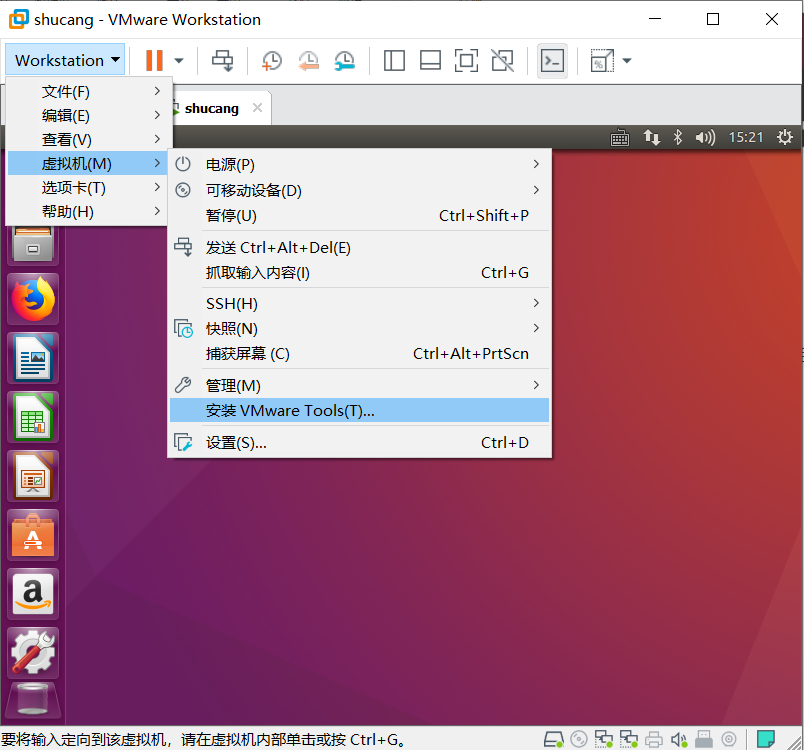Open the Ubuntu network indicator
Image resolution: width=804 pixels, height=750 pixels.
(652, 137)
